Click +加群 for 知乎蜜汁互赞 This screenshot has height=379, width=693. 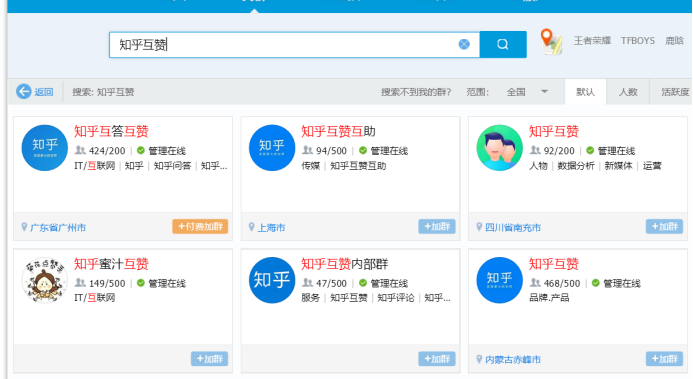click(x=209, y=359)
